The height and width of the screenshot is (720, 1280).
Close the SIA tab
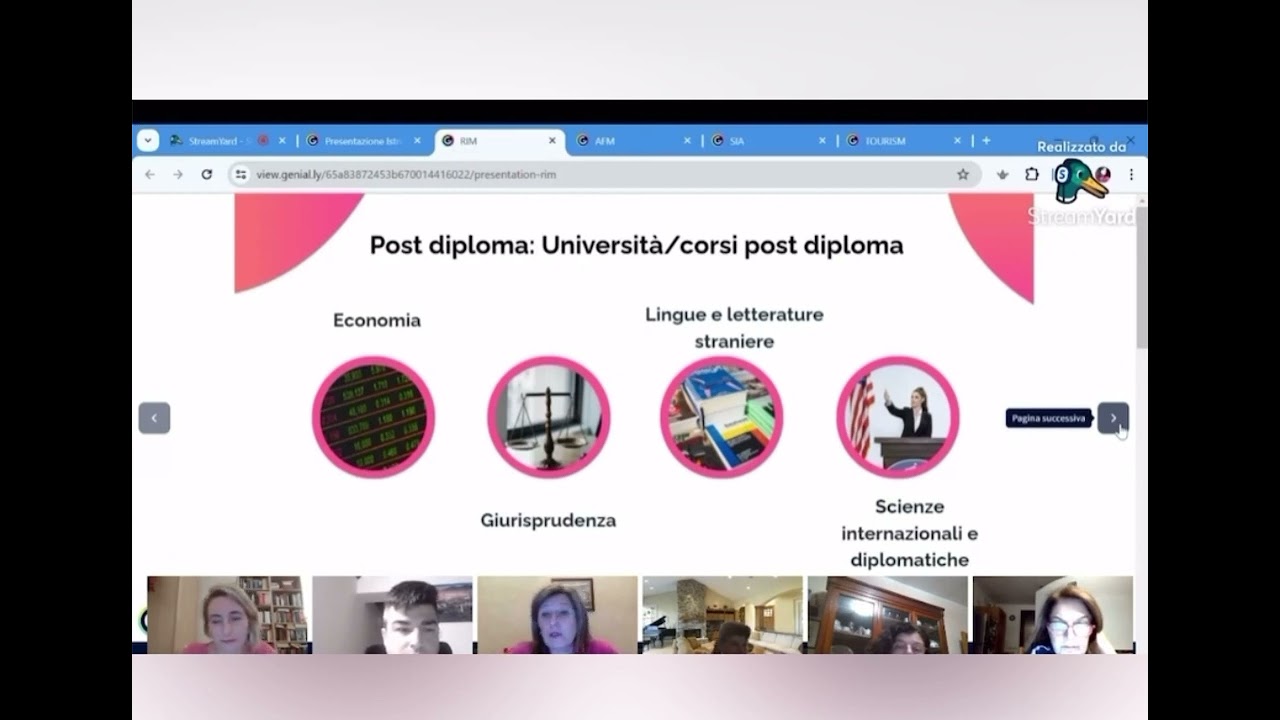click(x=822, y=141)
